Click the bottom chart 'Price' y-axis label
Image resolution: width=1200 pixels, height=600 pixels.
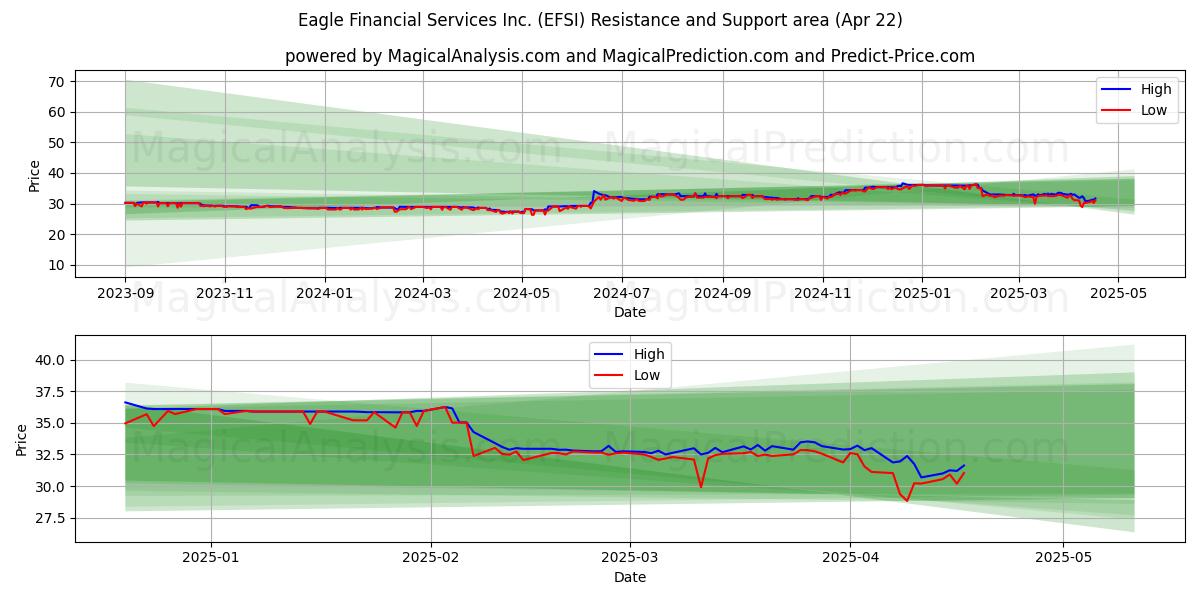(x=22, y=439)
